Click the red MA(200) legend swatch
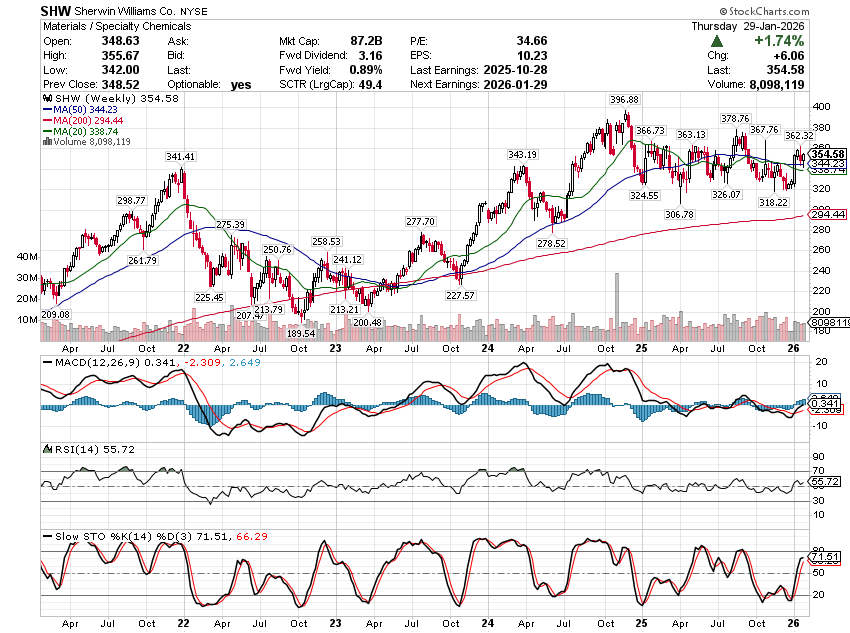850x633 pixels. pyautogui.click(x=46, y=120)
